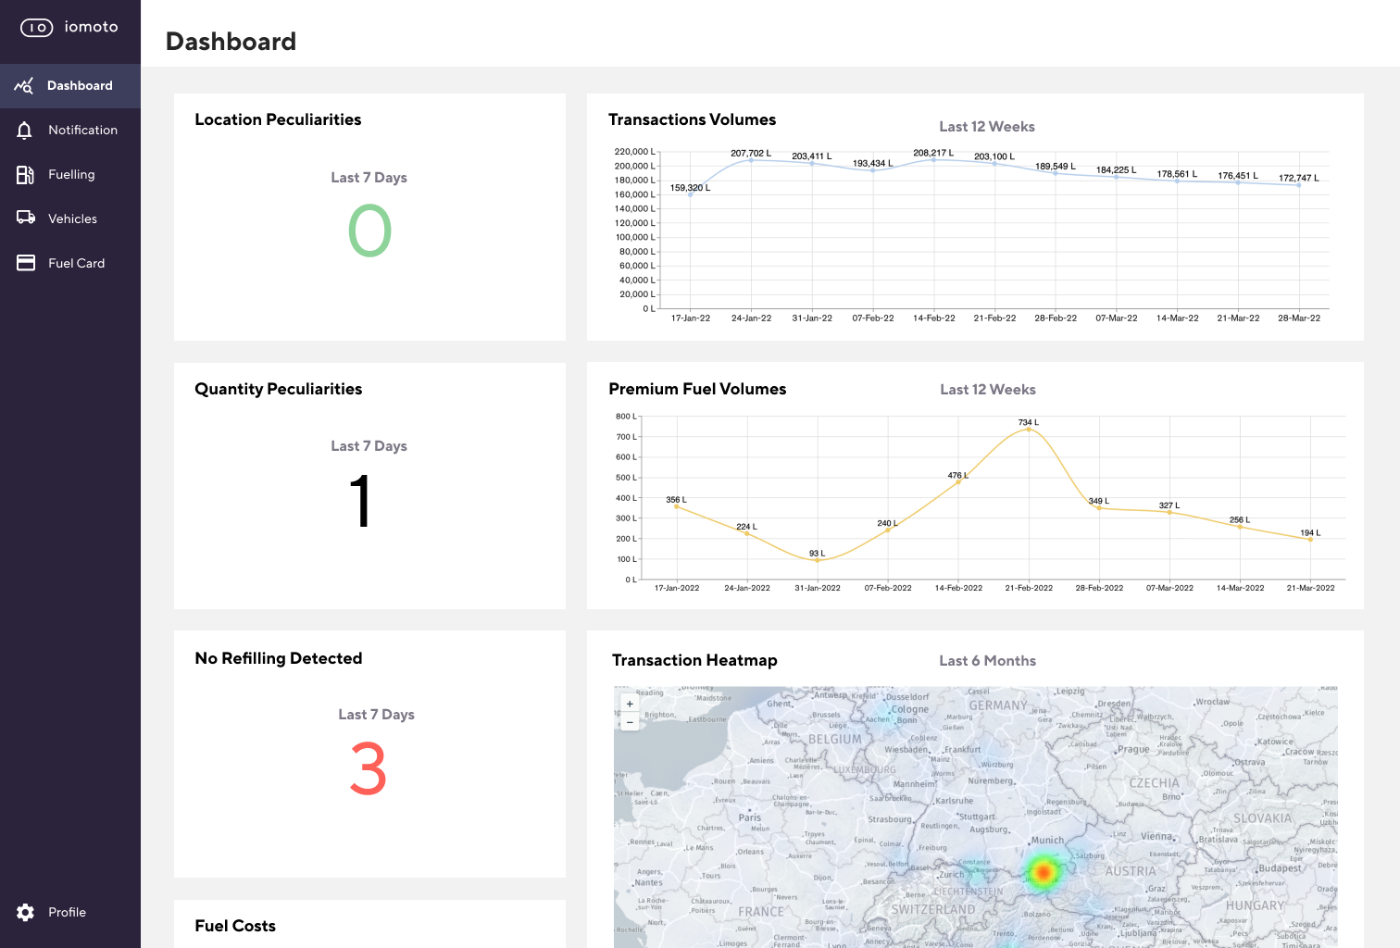Viewport: 1400px width, 948px height.
Task: Click the 17-Jan-22 axis label on transactions chart
Action: tap(691, 318)
